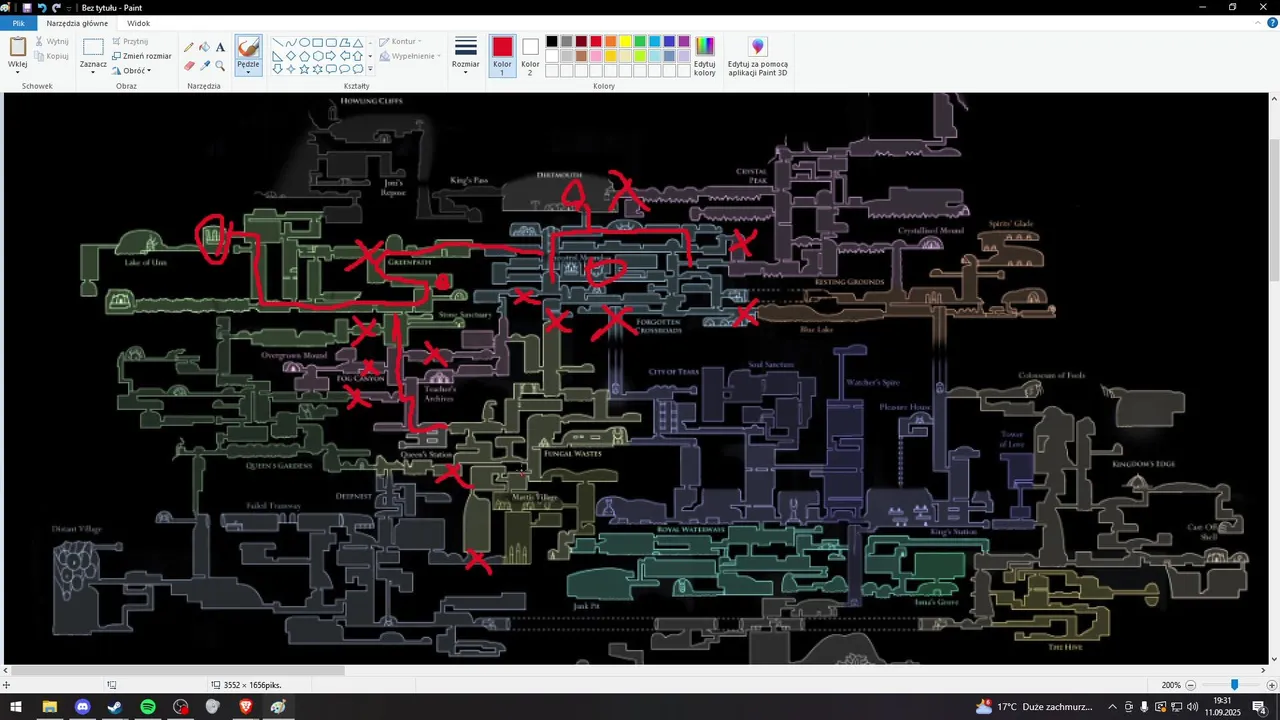Click the 200% zoom level text
This screenshot has height=720, width=1280.
[x=1171, y=685]
